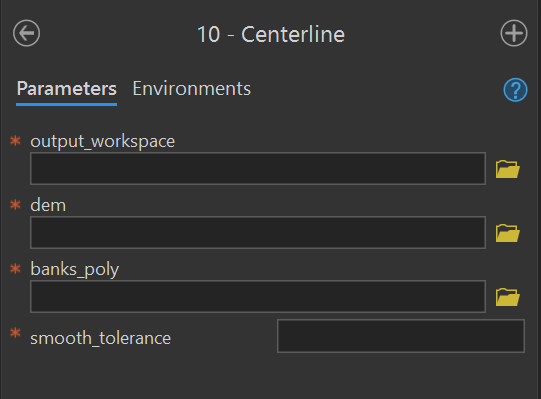Click the required asterisk next to dem
The height and width of the screenshot is (399, 541).
pyautogui.click(x=16, y=205)
